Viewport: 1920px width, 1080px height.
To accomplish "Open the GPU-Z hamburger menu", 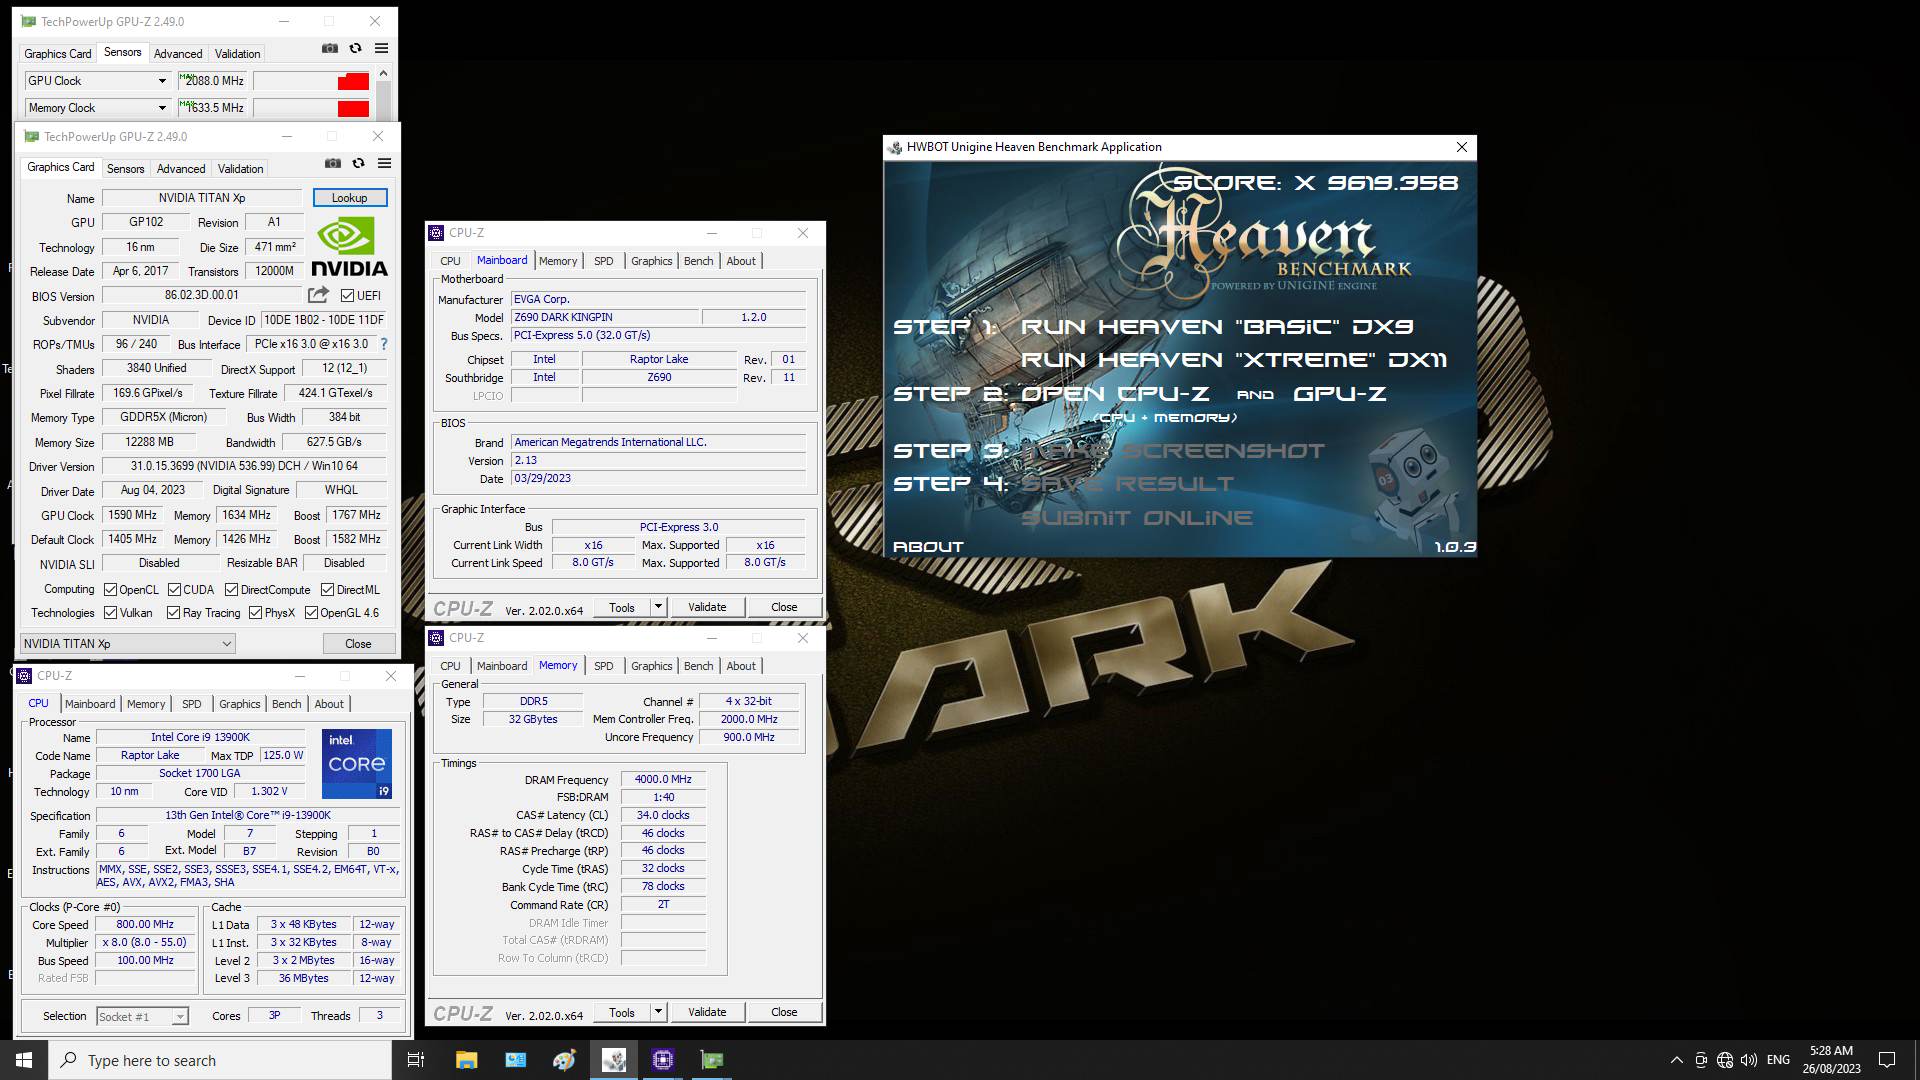I will (x=384, y=164).
